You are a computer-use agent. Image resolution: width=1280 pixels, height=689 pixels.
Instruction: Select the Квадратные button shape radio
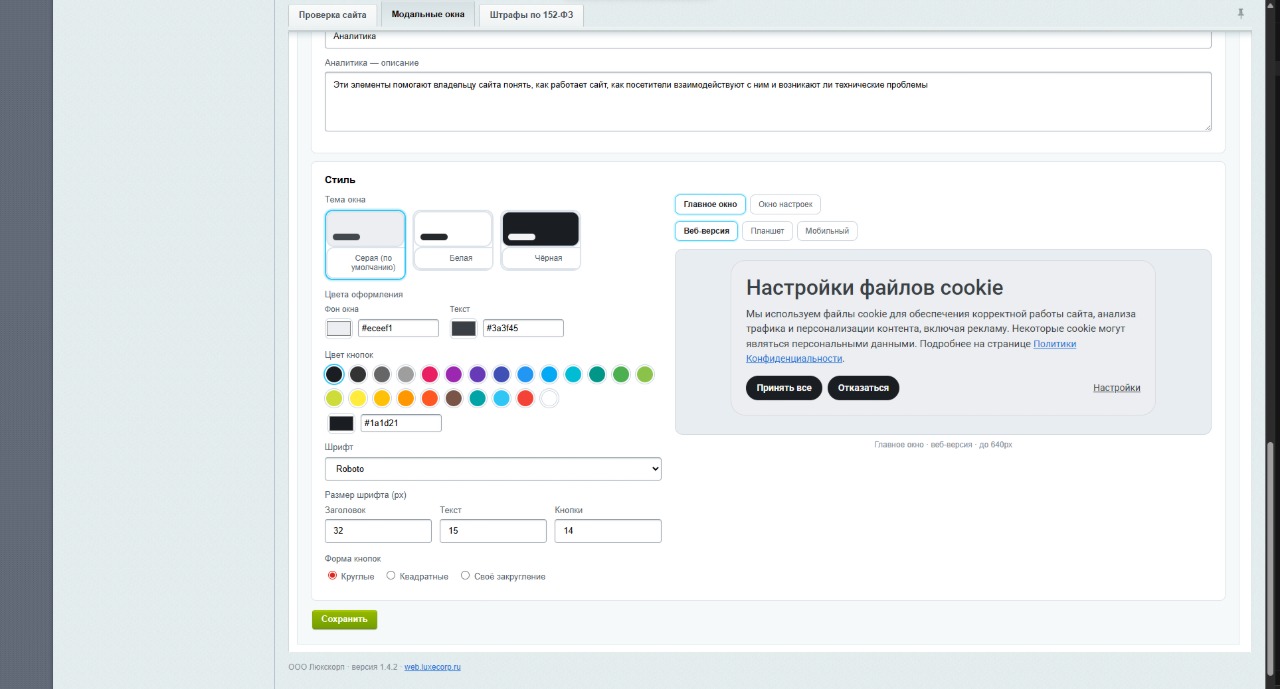click(391, 575)
